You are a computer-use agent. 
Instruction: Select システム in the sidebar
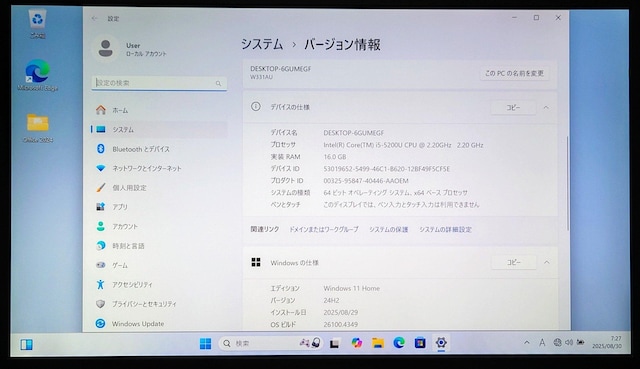click(159, 129)
